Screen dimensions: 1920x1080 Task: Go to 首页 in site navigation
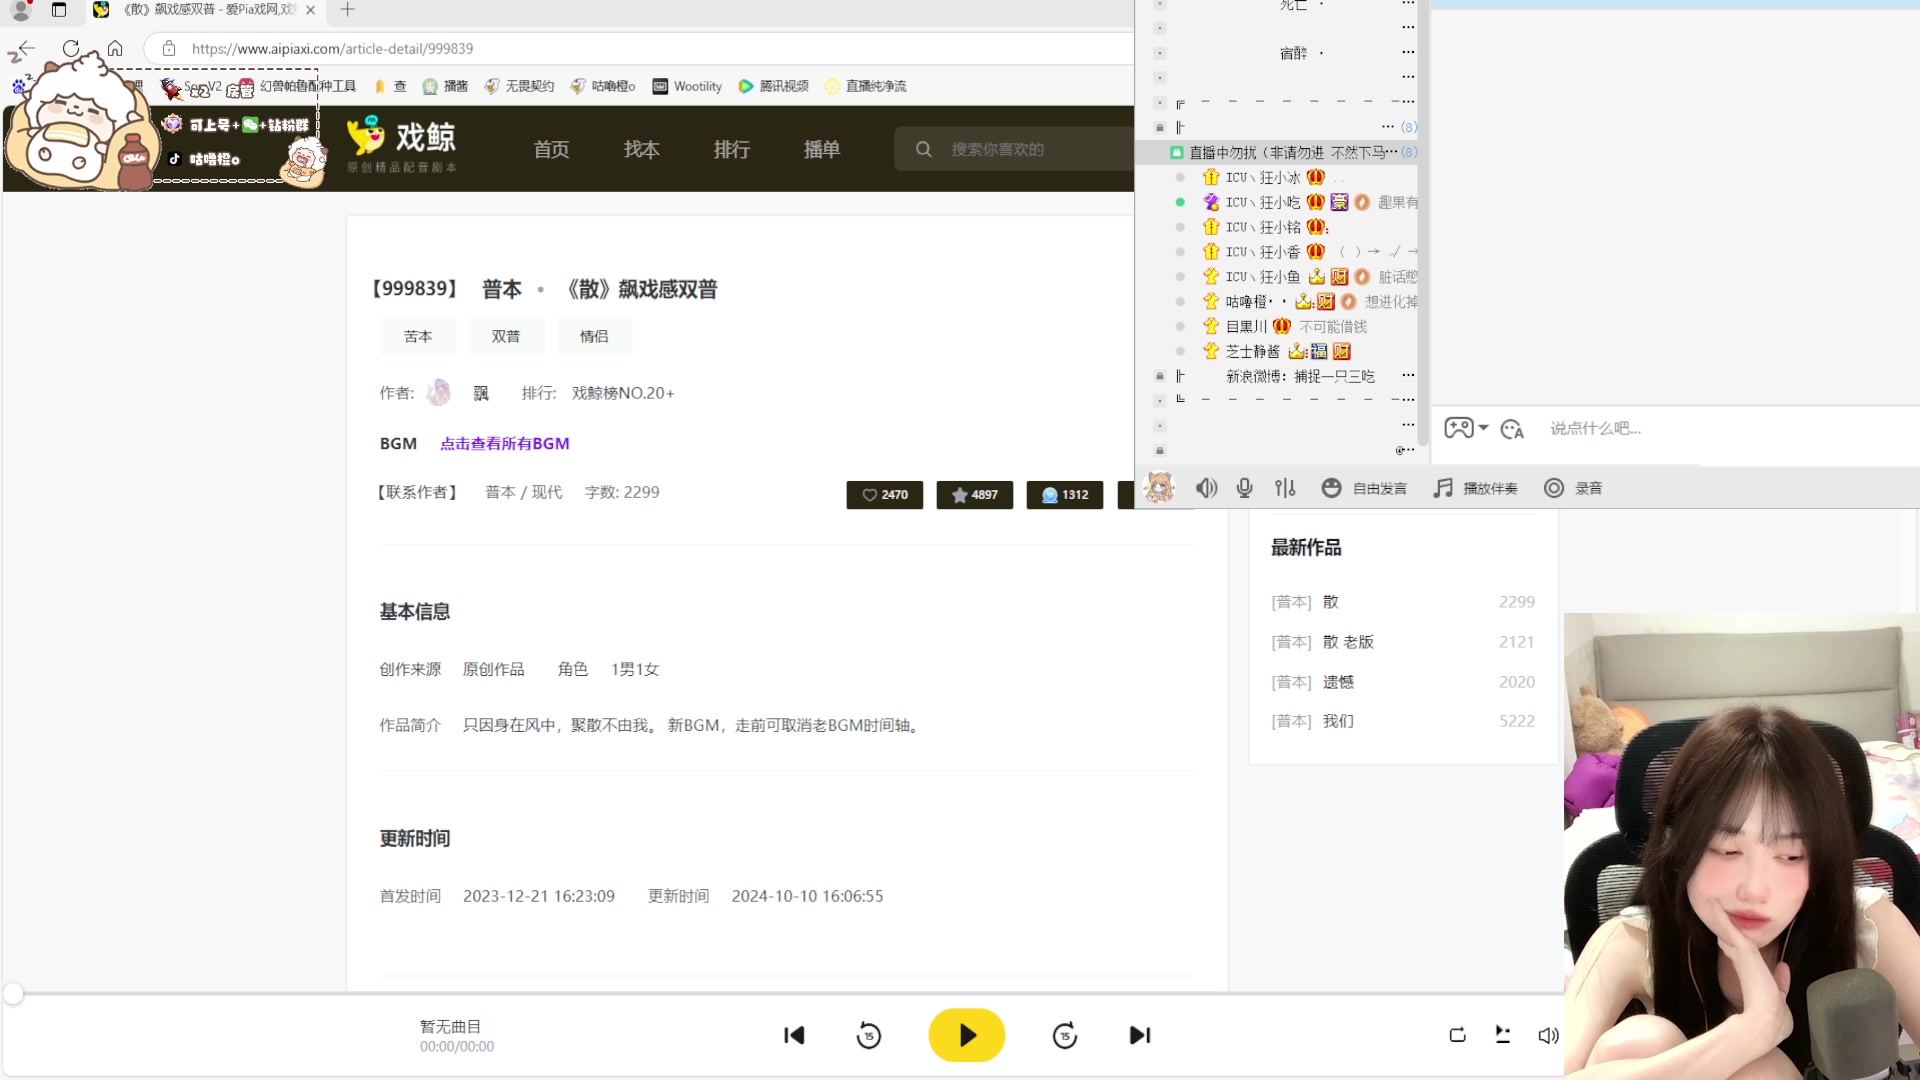click(551, 149)
